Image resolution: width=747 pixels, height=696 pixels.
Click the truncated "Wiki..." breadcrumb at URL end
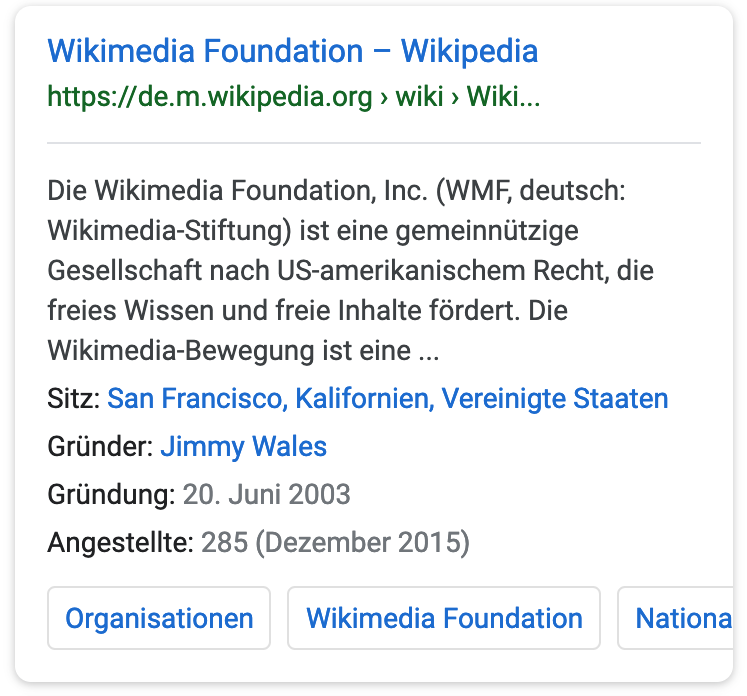pos(504,98)
